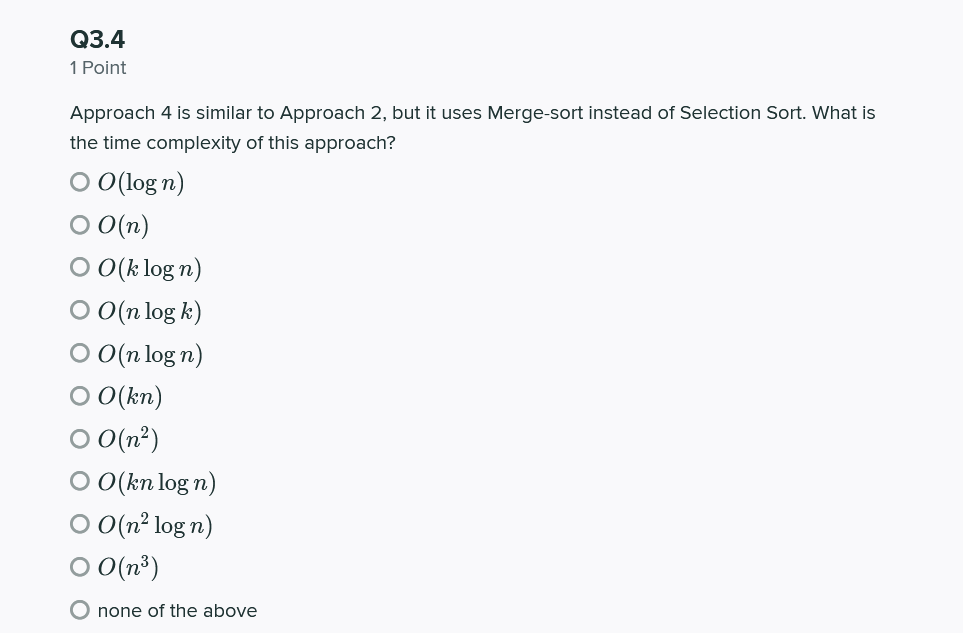Pick the O(k log n) radio button
The width and height of the screenshot is (963, 633).
80,268
